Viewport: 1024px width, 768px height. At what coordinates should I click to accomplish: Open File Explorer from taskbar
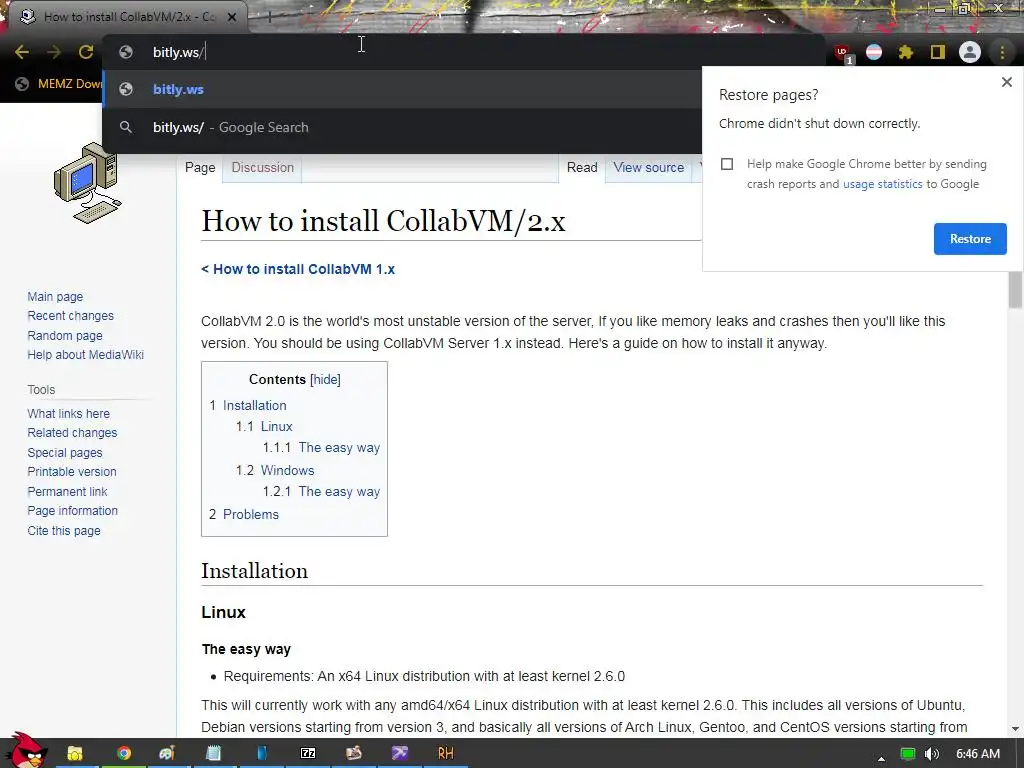[75, 754]
